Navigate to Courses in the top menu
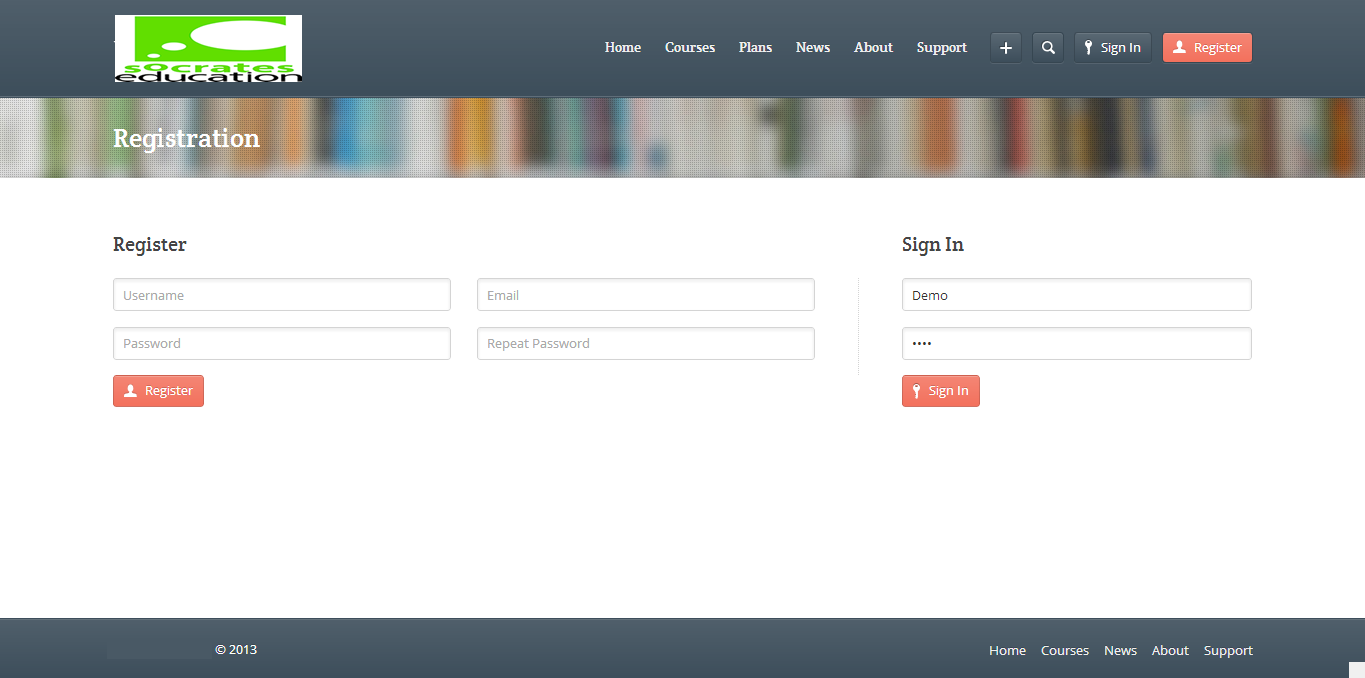The image size is (1365, 678). (x=689, y=47)
